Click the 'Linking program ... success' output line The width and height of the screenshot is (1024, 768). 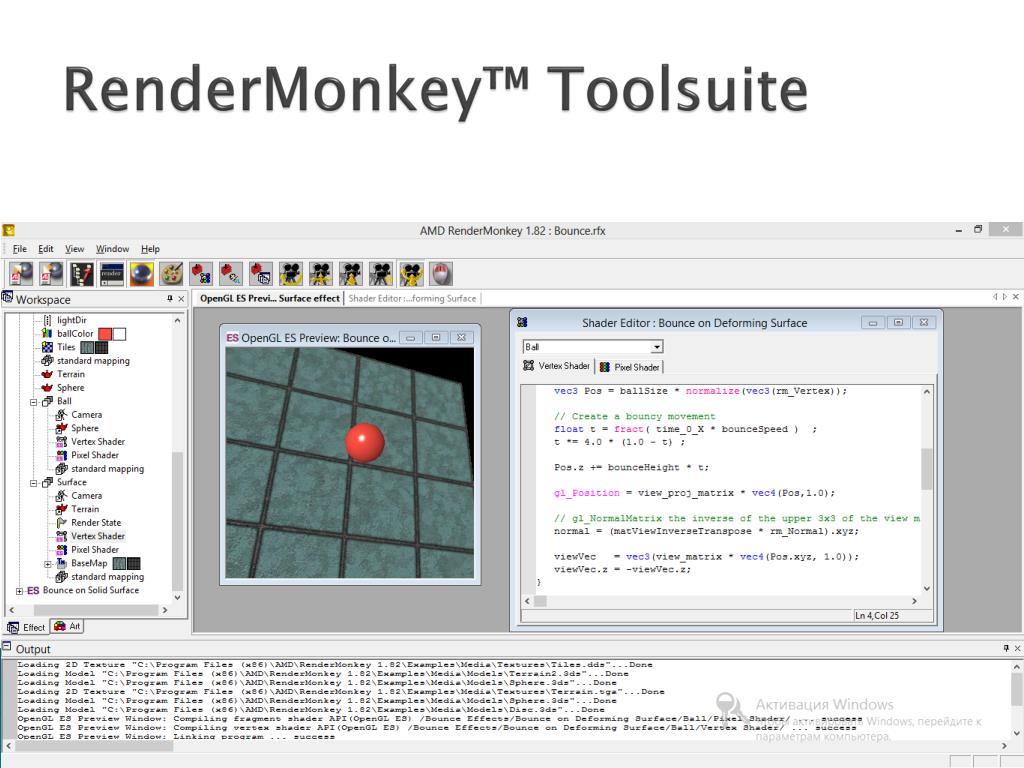click(176, 736)
